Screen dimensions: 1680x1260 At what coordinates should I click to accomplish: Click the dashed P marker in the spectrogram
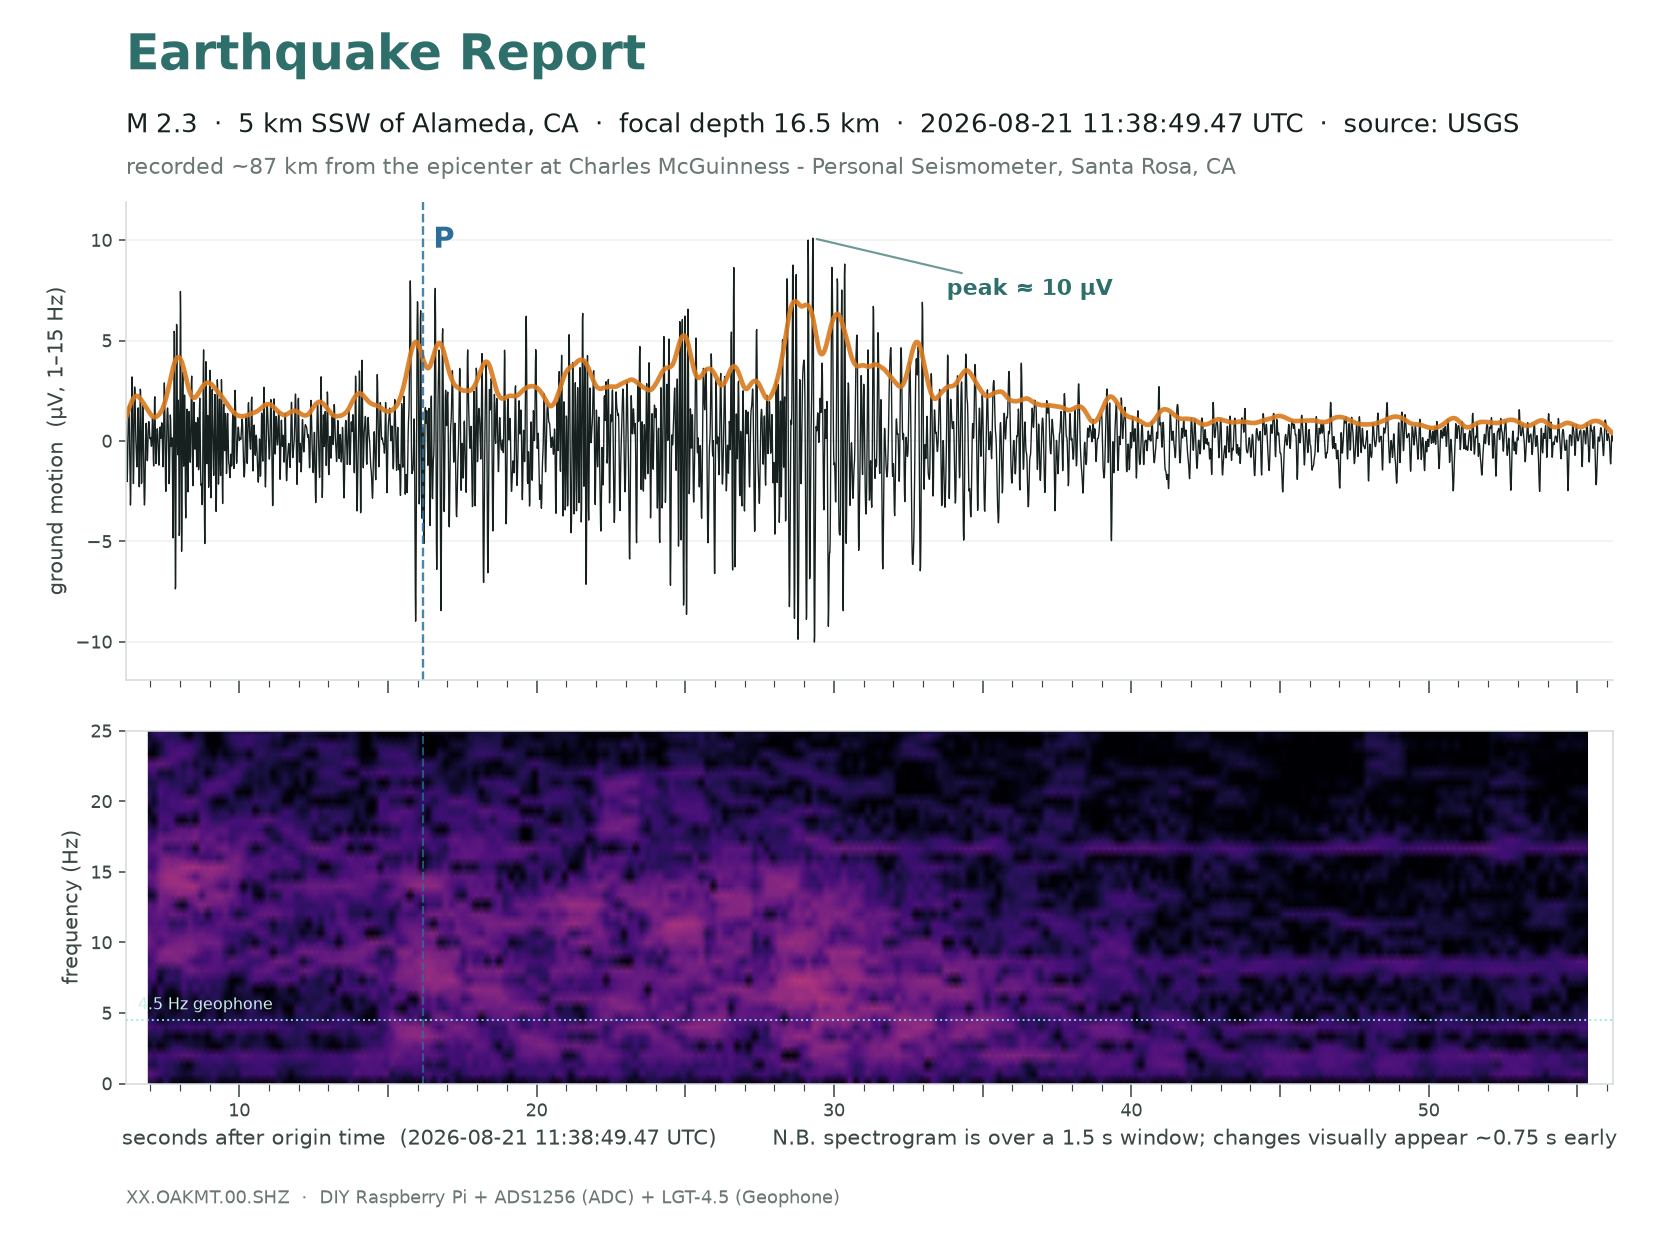tap(423, 907)
